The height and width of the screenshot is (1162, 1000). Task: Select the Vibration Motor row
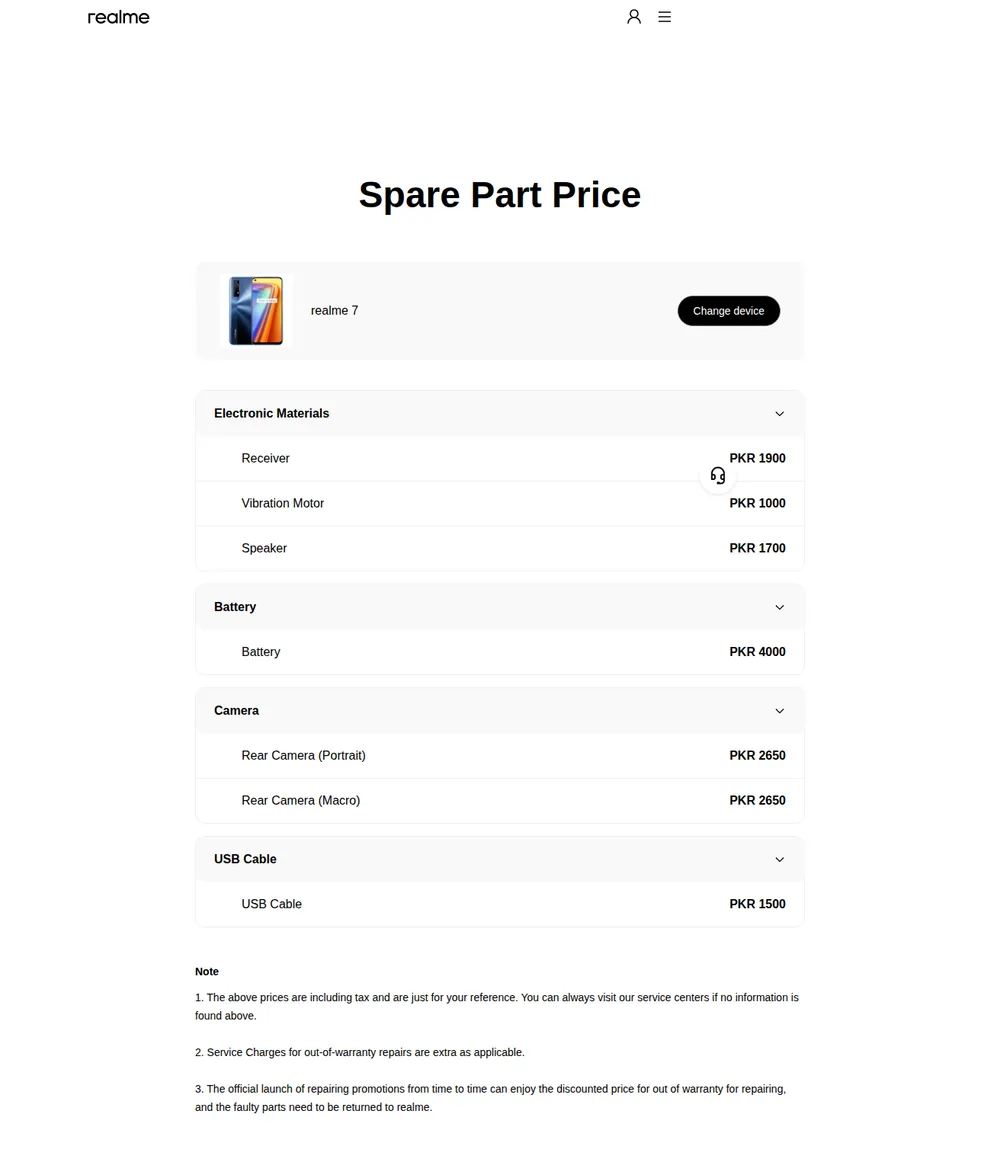pyautogui.click(x=500, y=503)
